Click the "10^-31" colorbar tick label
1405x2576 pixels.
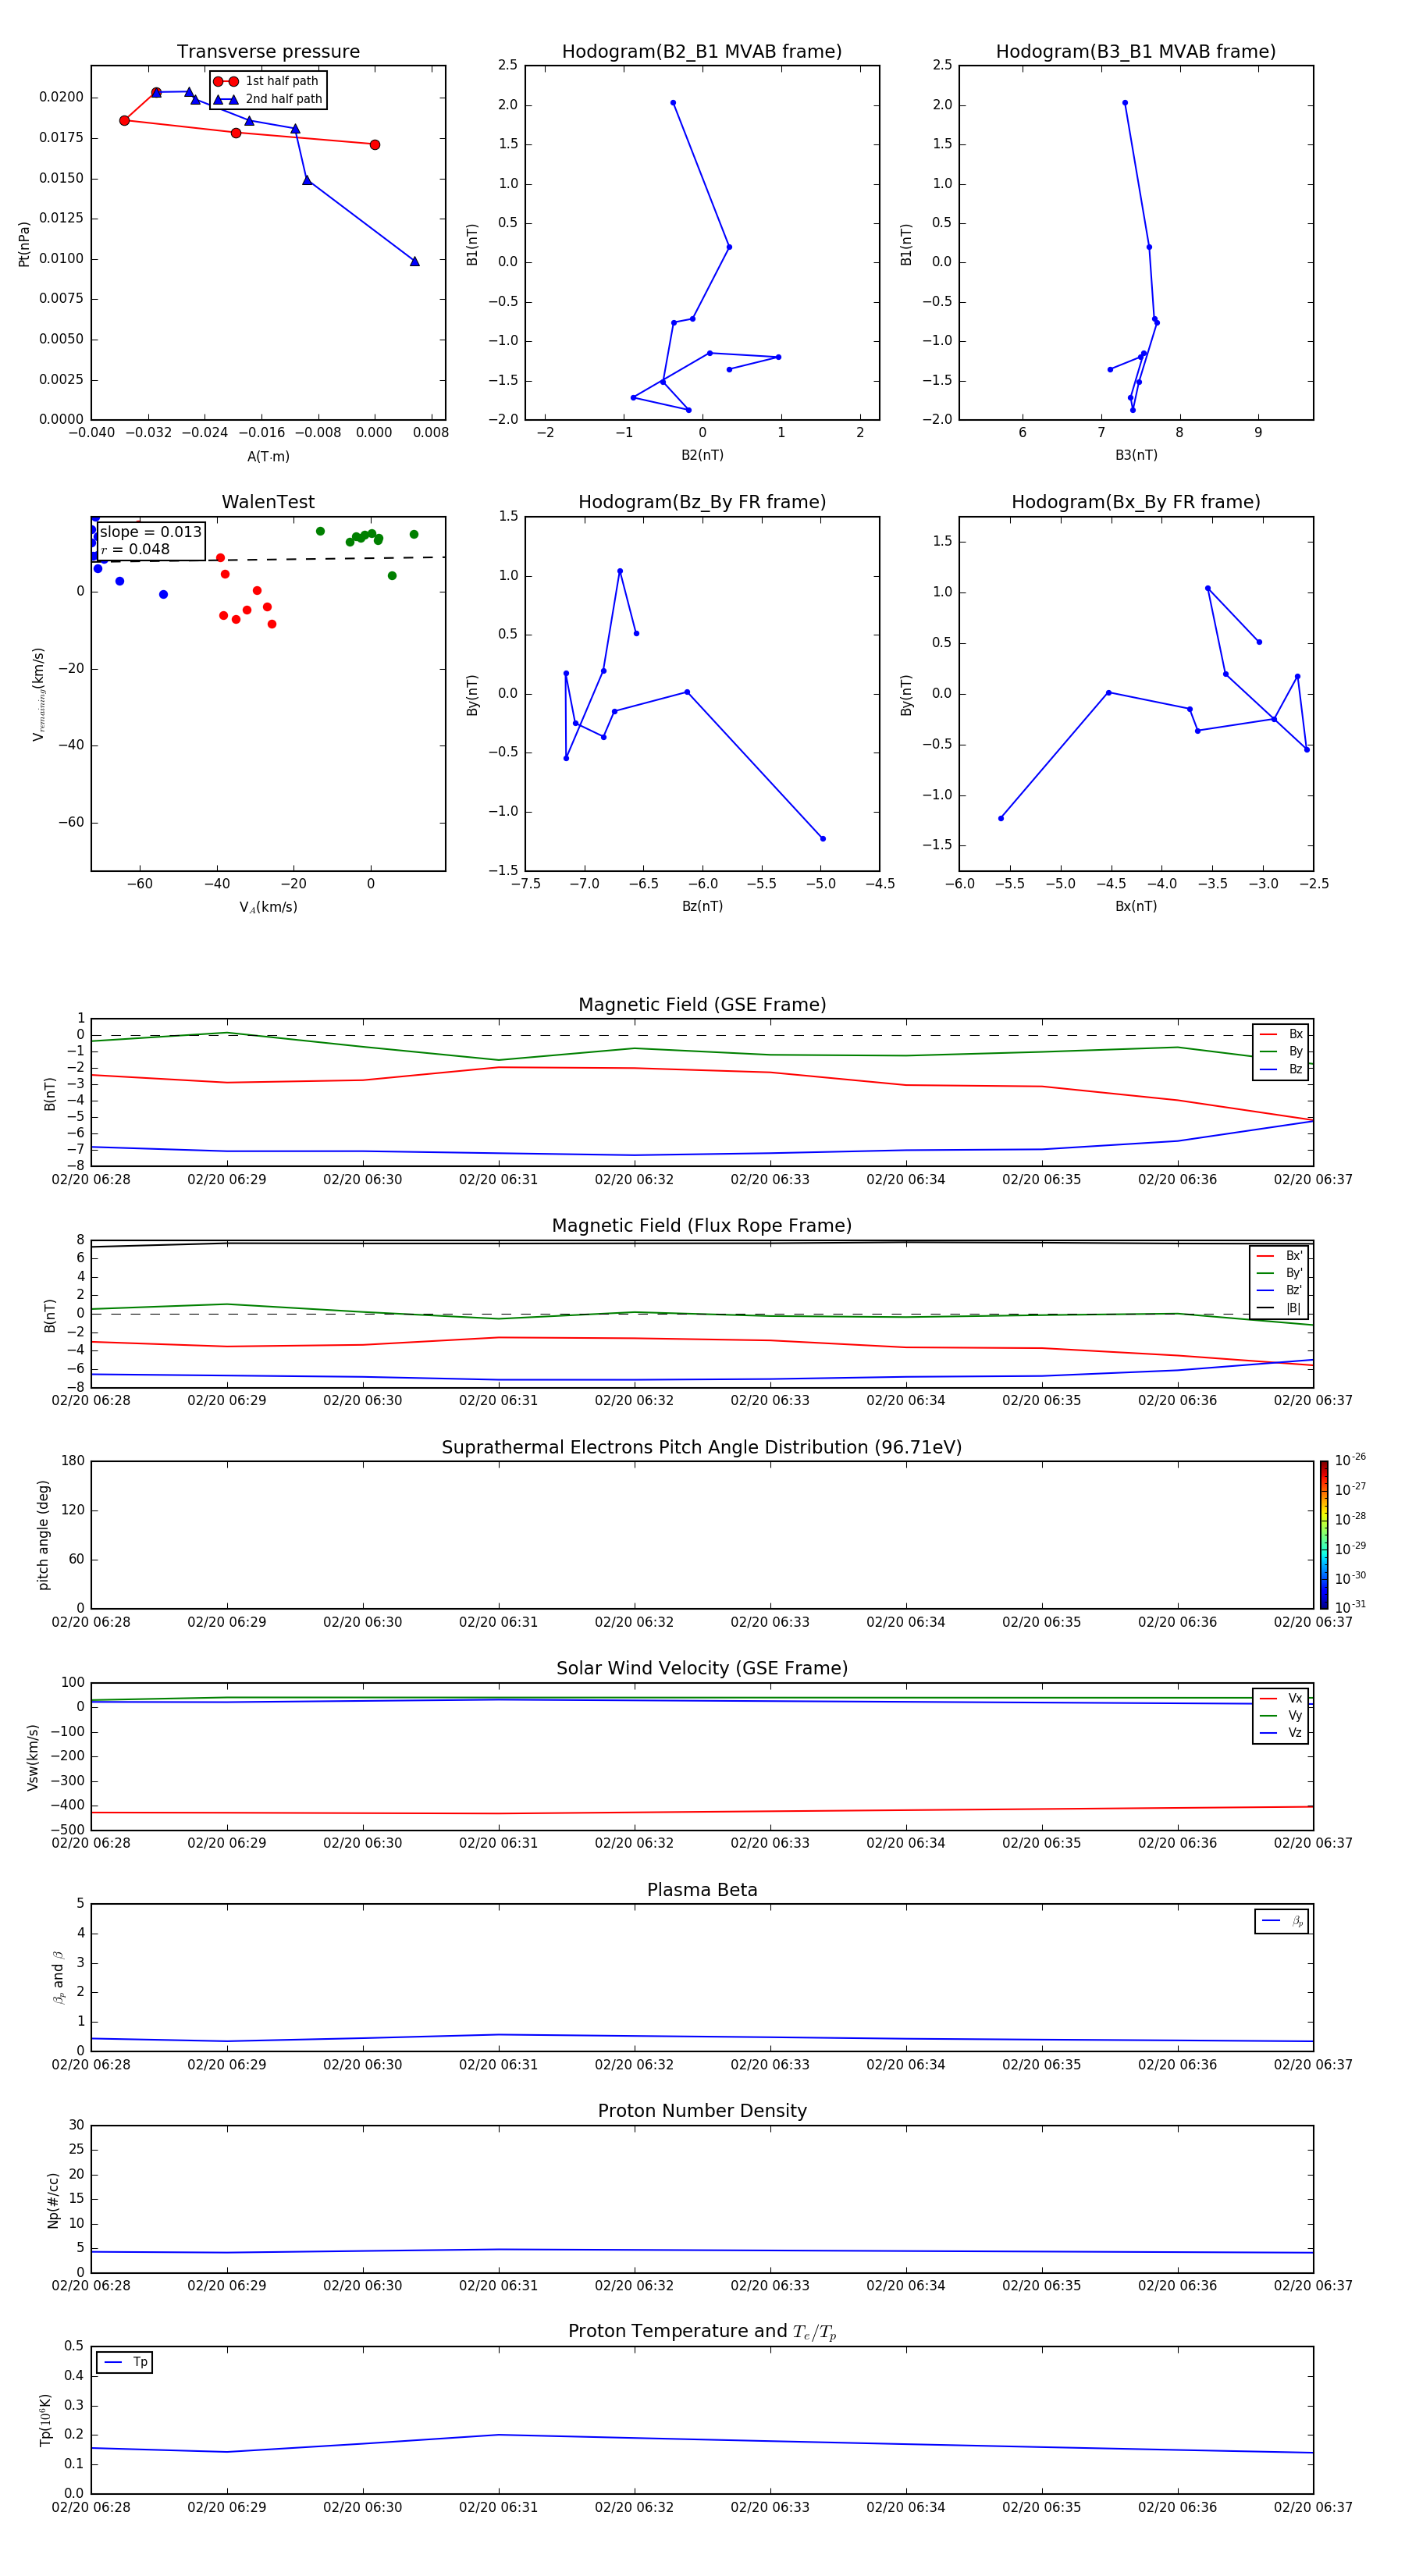[x=1350, y=1607]
